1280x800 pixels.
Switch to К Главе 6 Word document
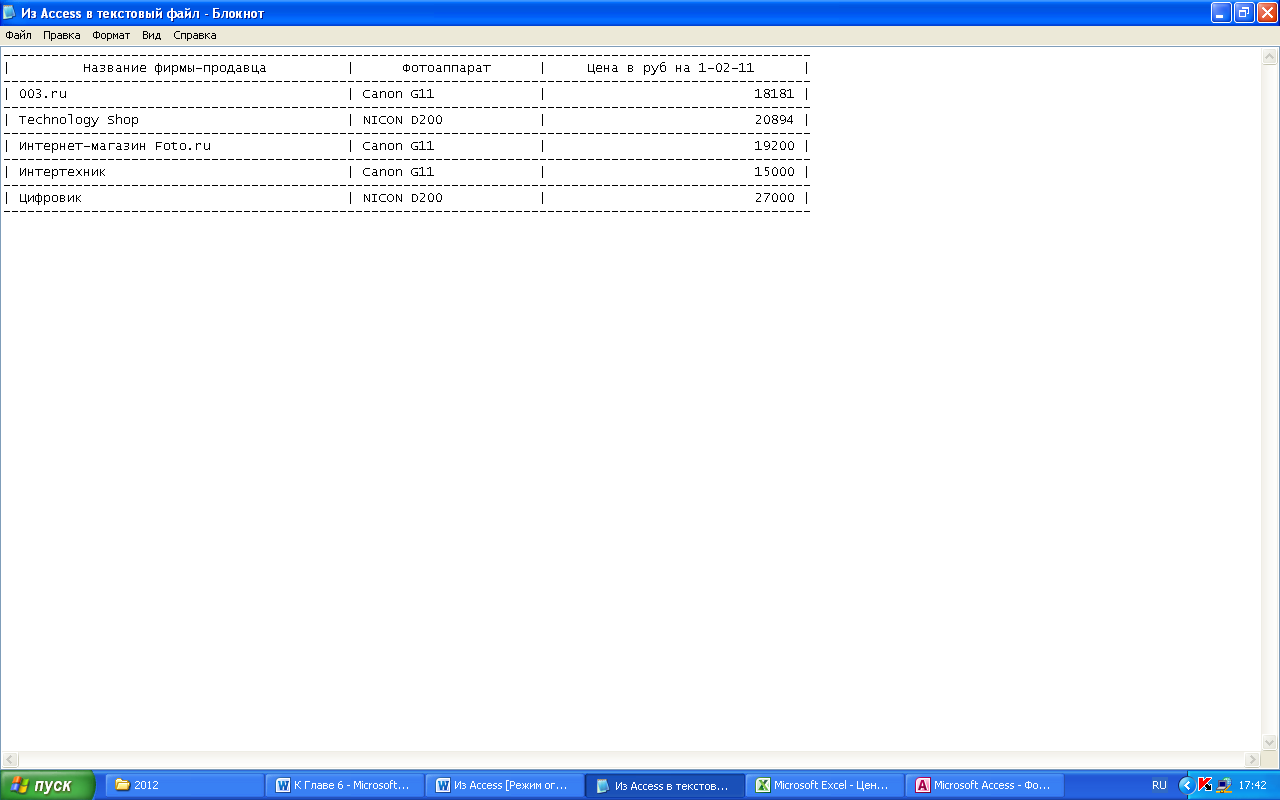tap(345, 785)
